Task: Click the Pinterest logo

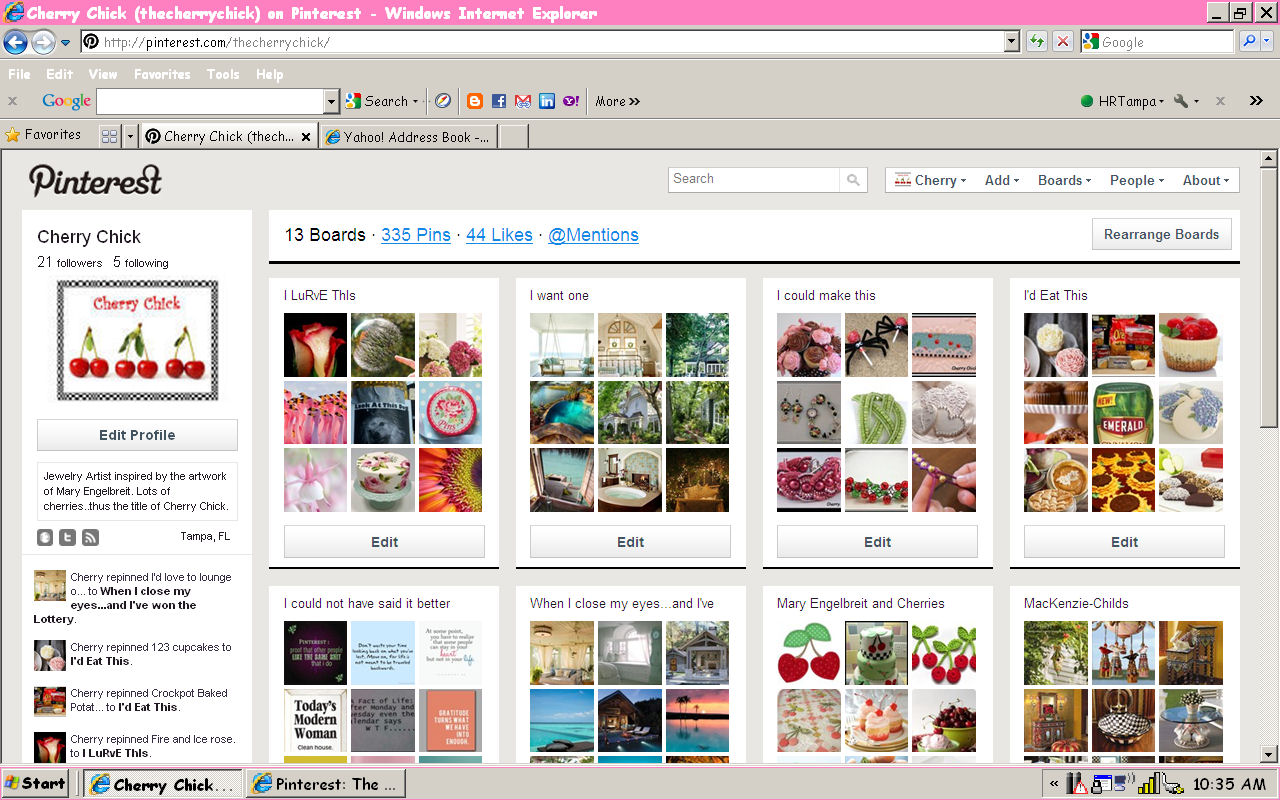Action: (x=95, y=180)
